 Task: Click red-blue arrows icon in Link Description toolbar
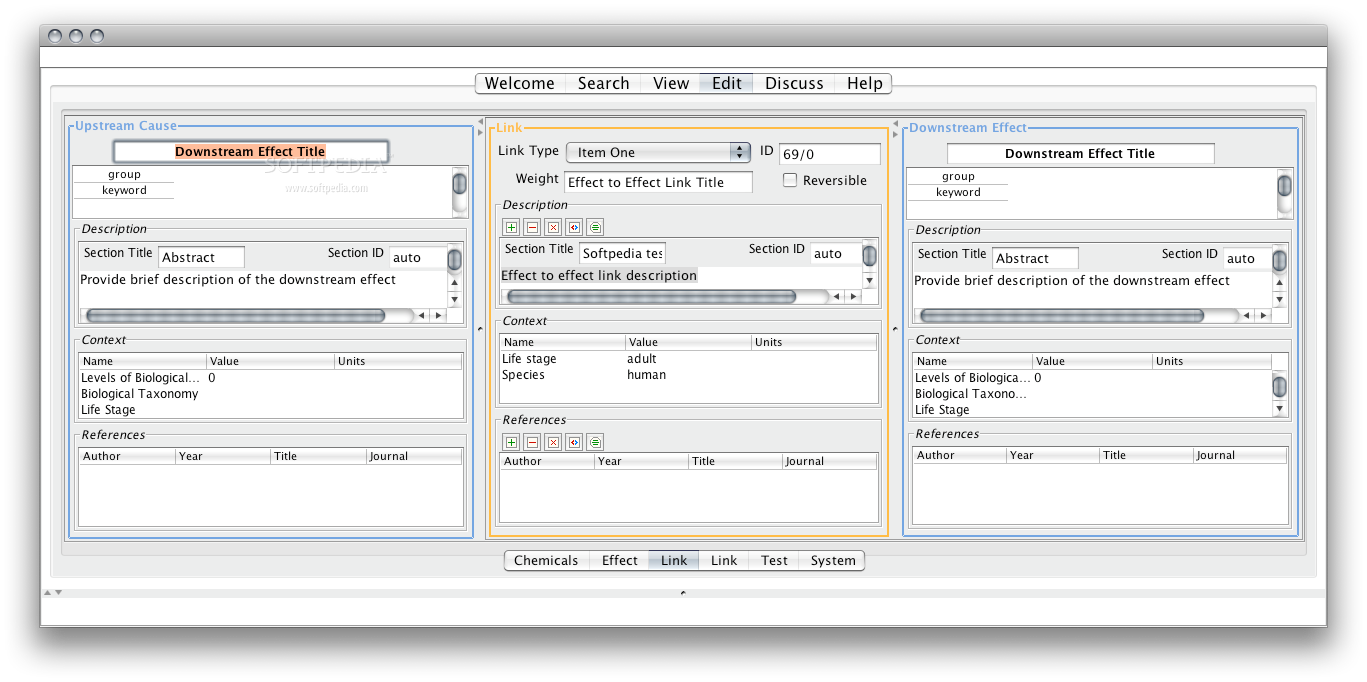click(574, 227)
